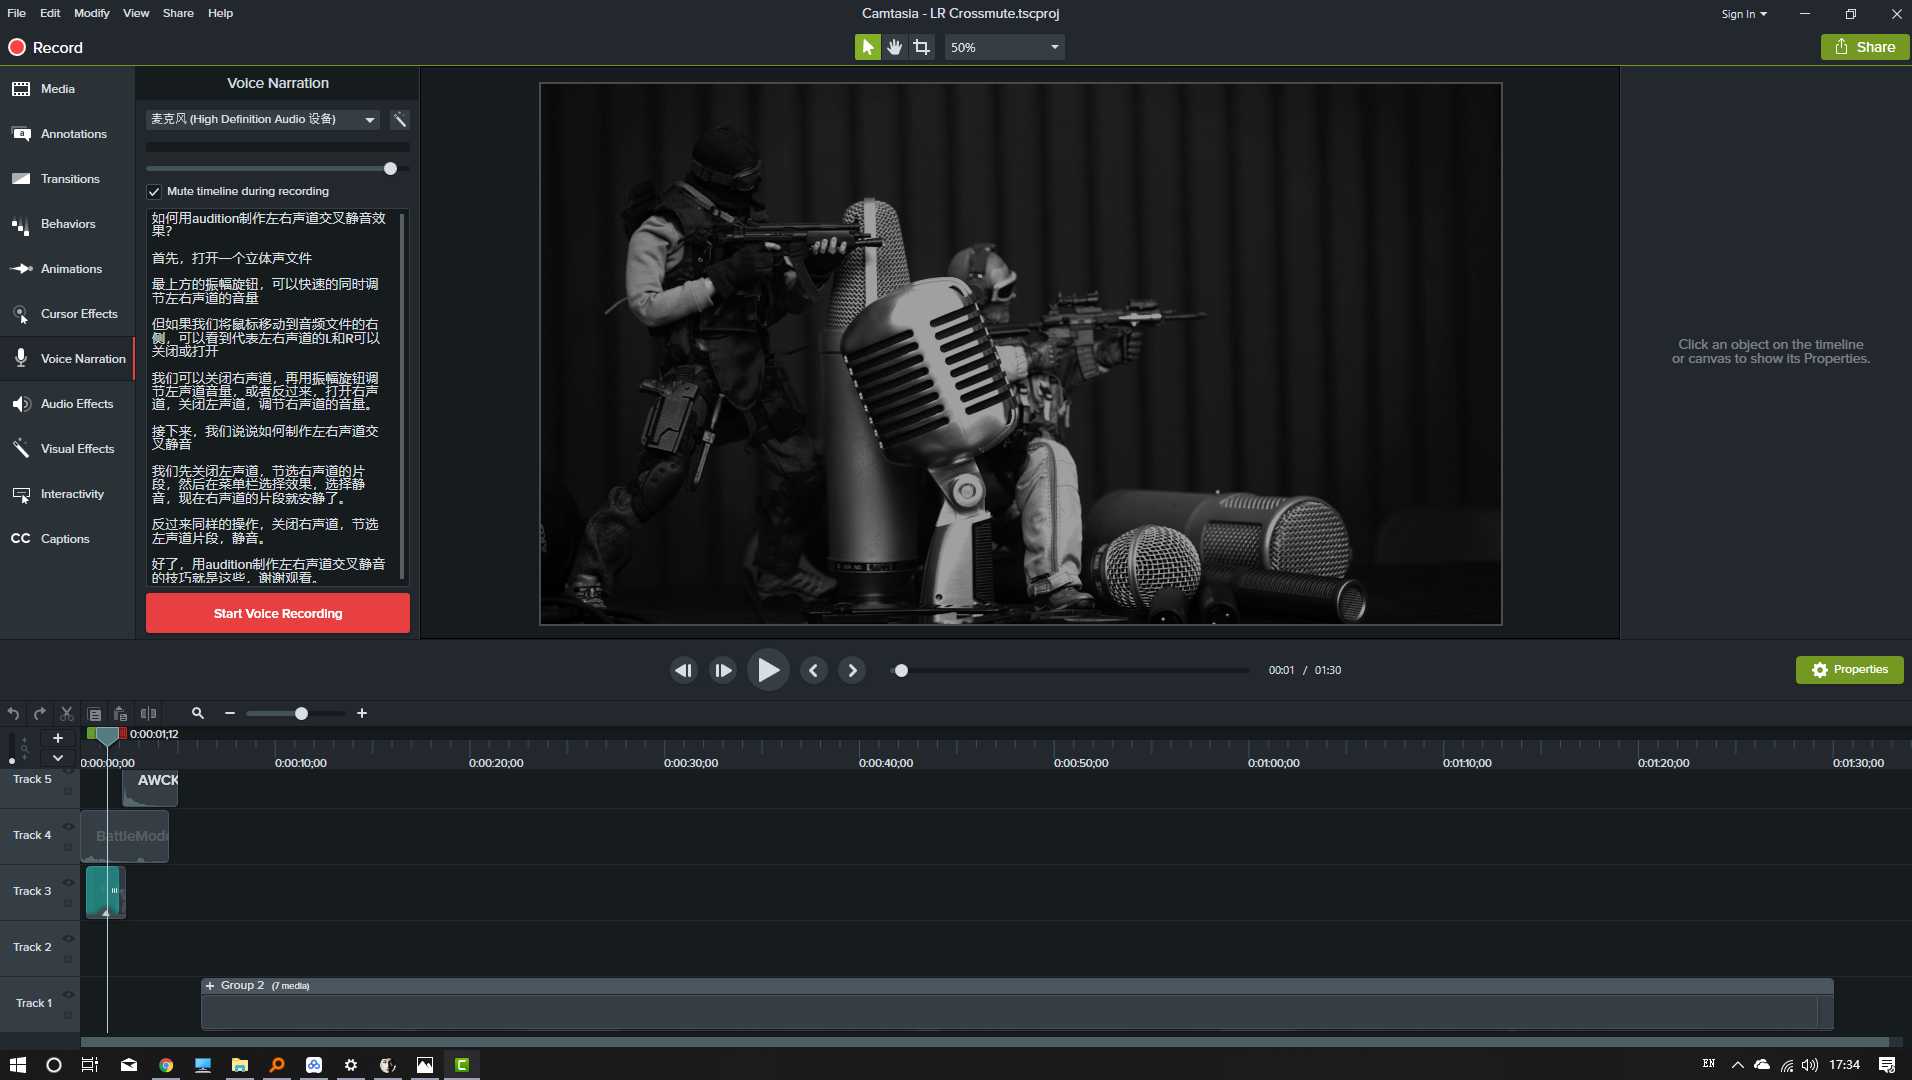Click the green Properties button
The image size is (1912, 1080).
click(x=1849, y=670)
